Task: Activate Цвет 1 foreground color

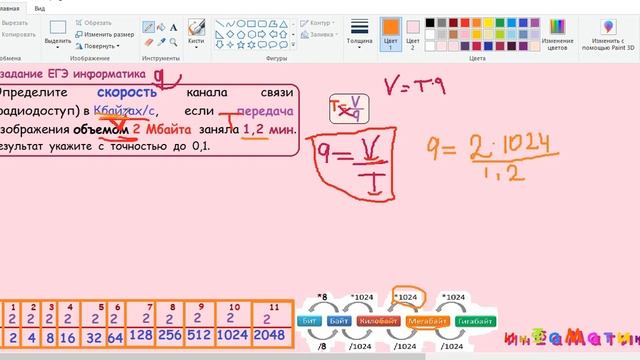Action: (x=391, y=34)
